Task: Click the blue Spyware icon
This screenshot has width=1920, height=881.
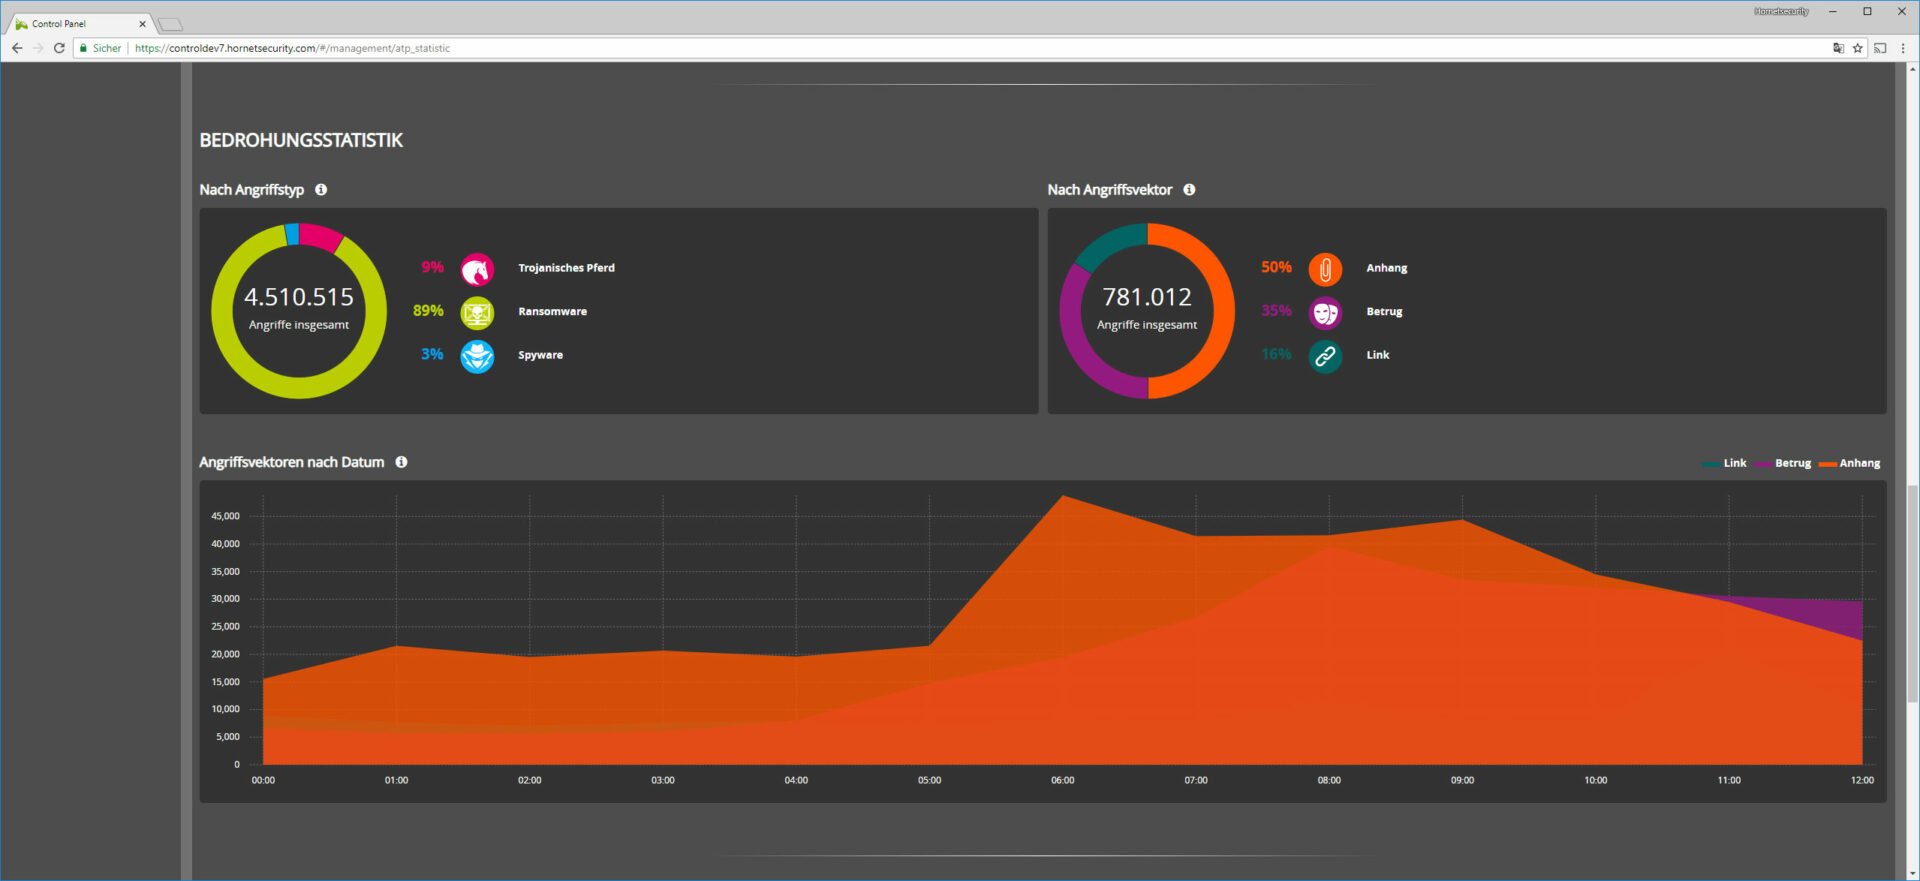Action: click(x=477, y=356)
